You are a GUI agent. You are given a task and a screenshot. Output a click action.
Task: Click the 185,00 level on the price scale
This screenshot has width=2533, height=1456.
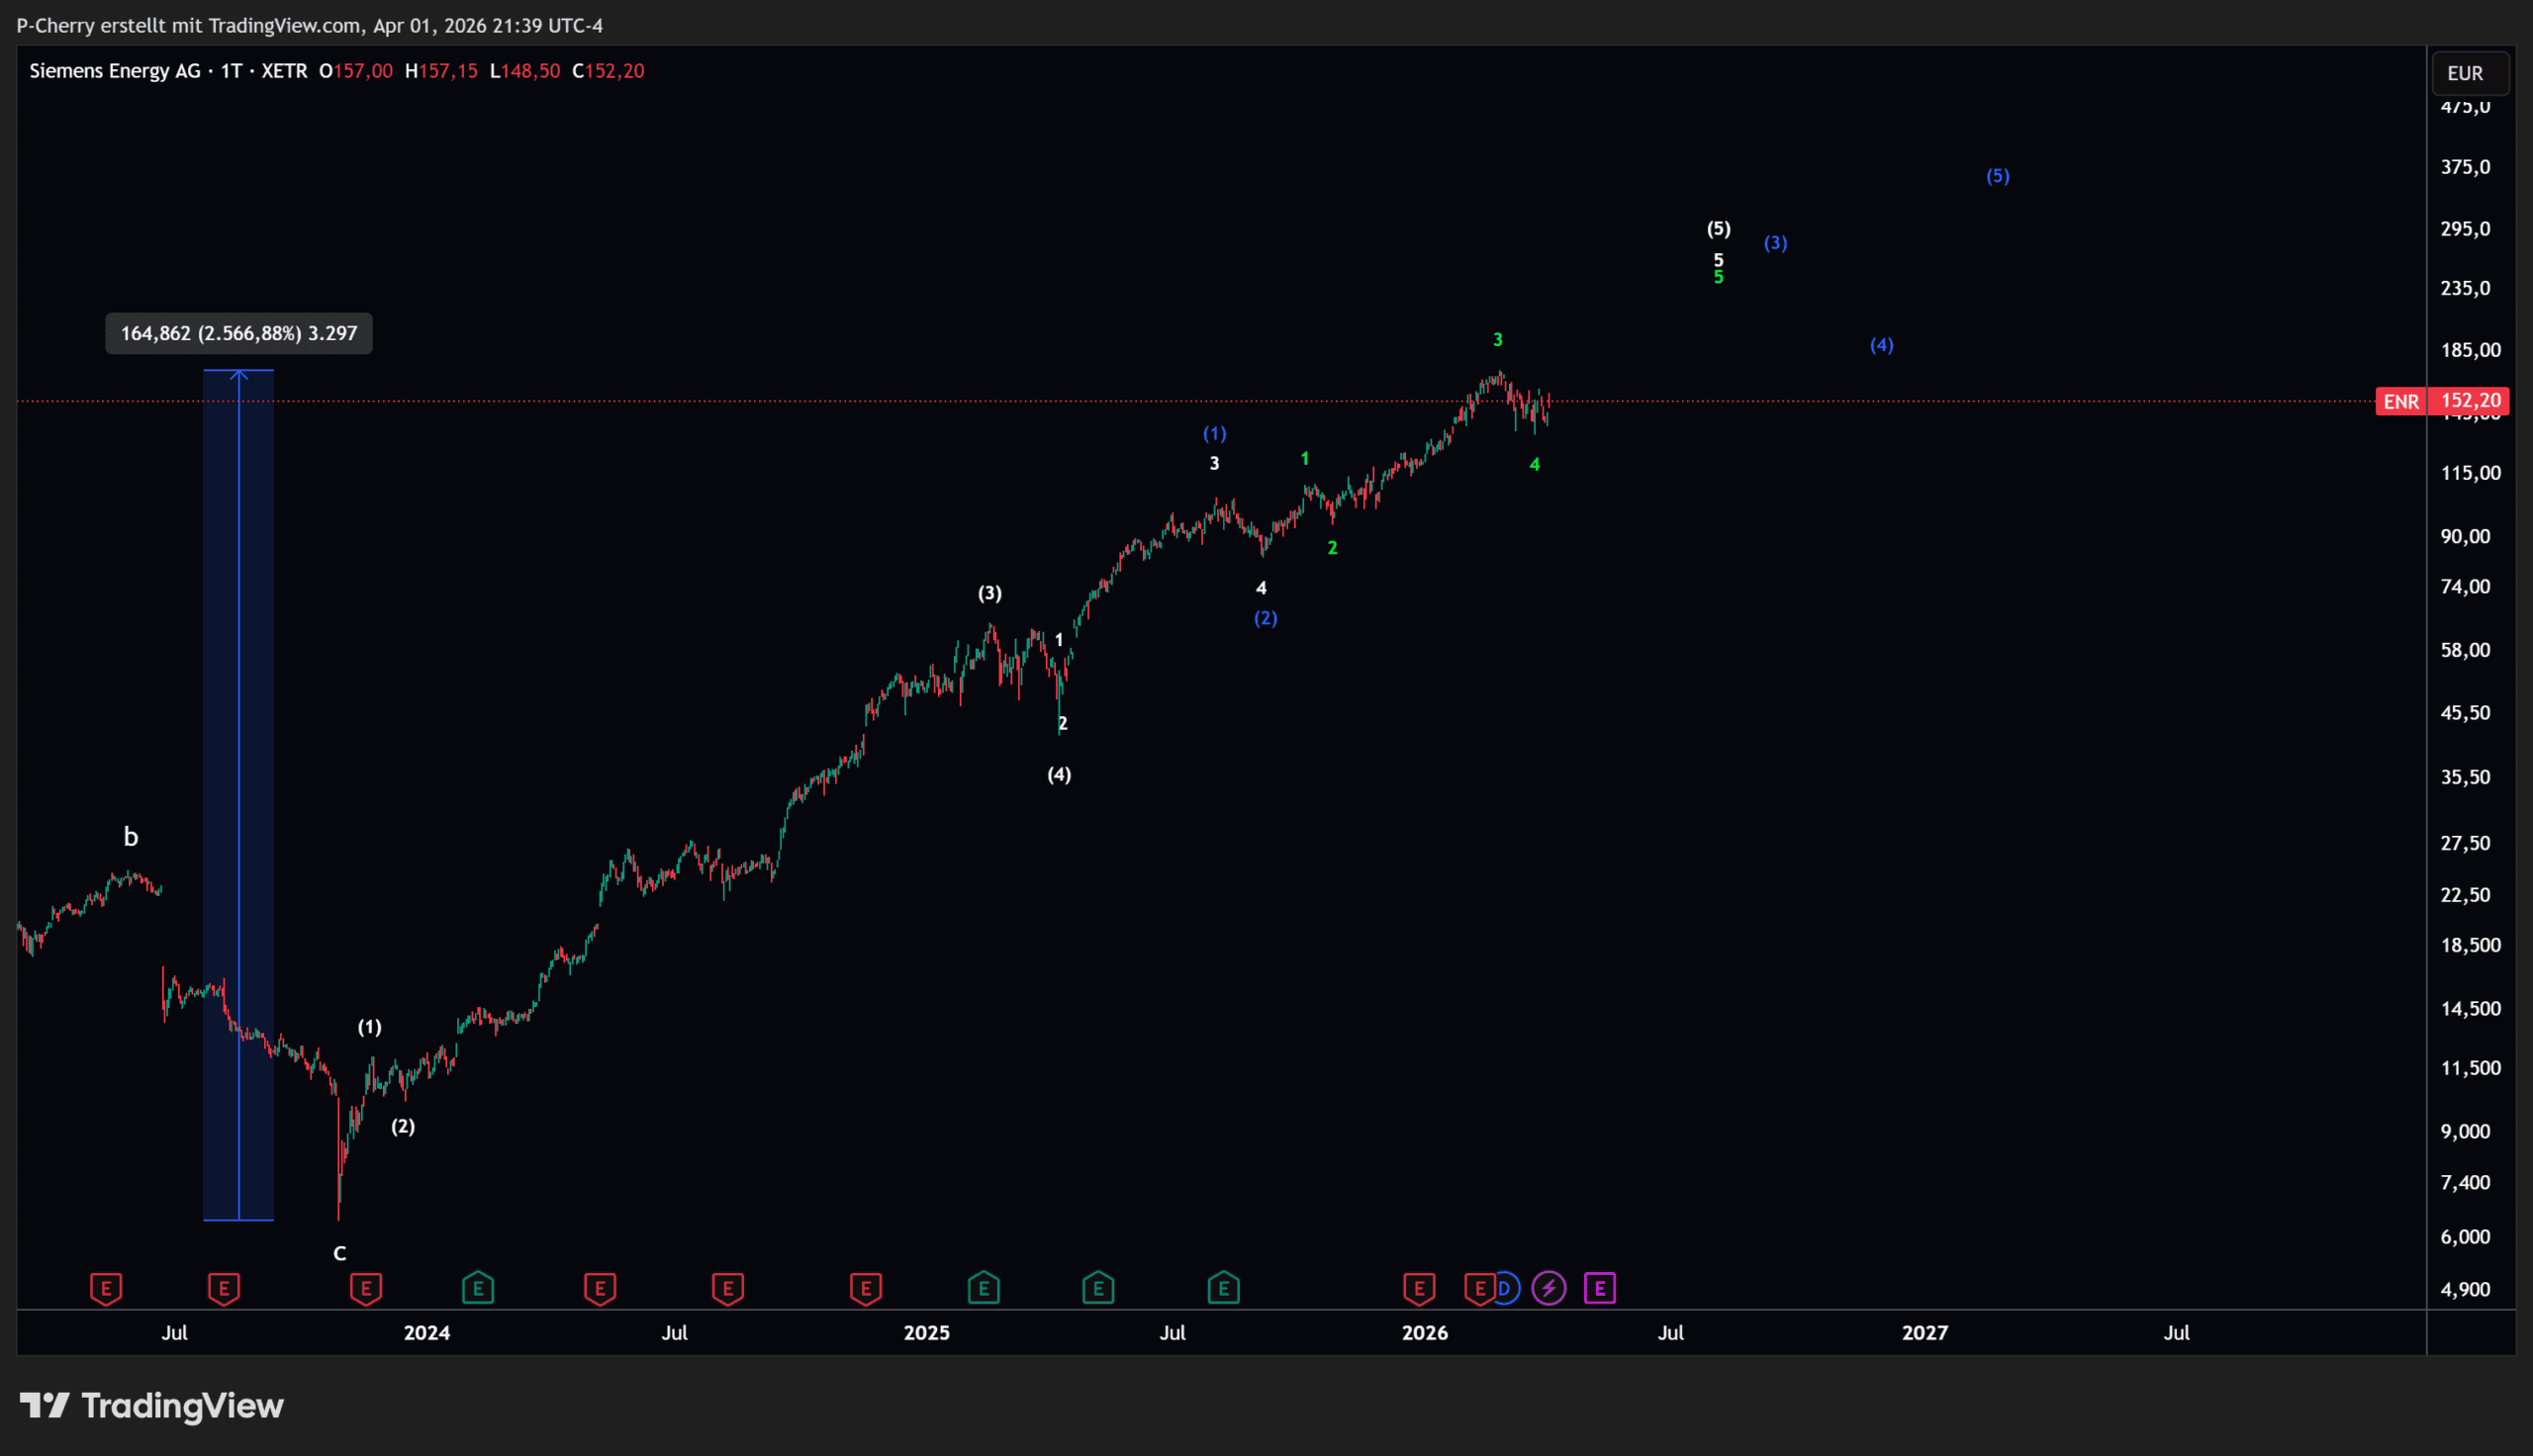[x=2470, y=350]
